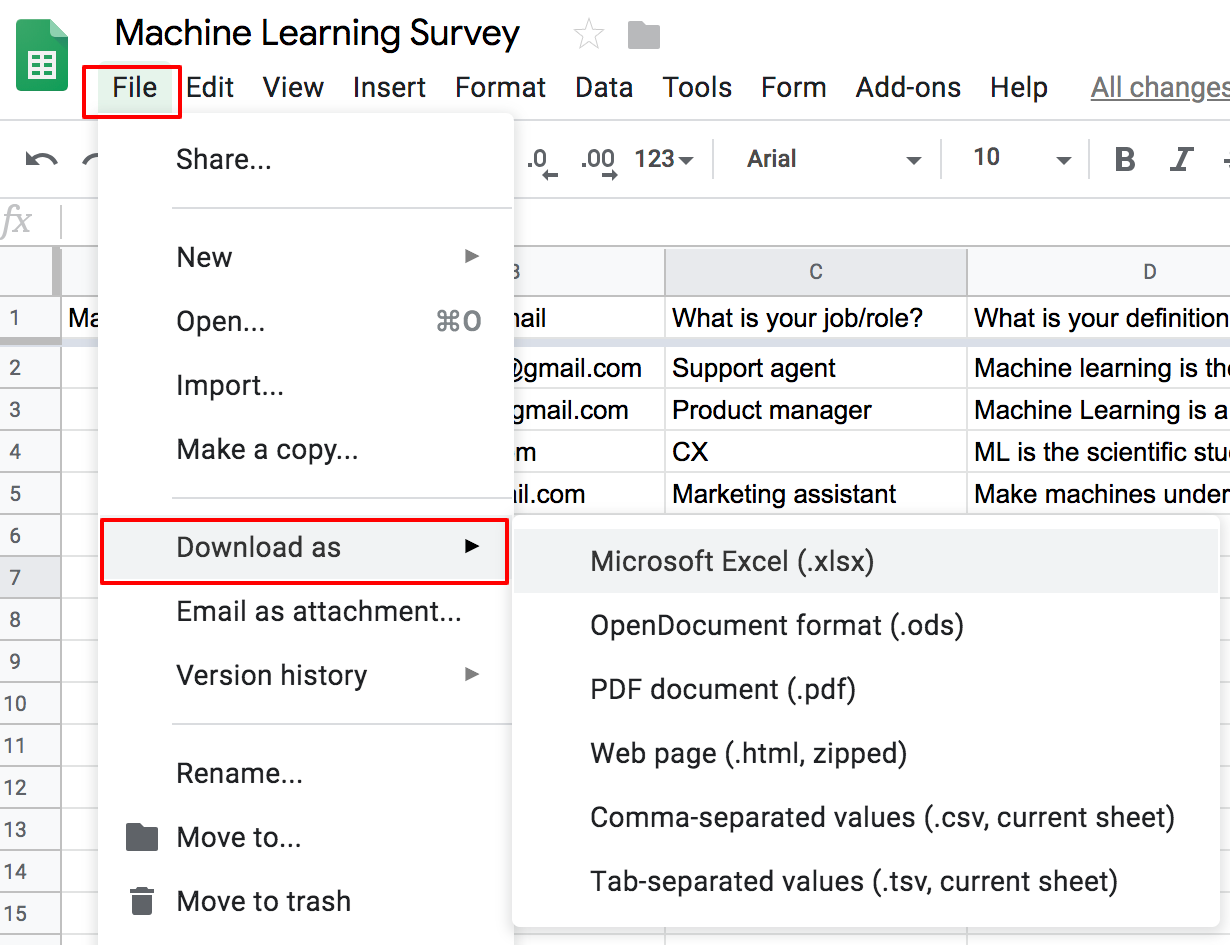The image size is (1230, 945).
Task: Apply italic formatting with I icon
Action: tap(1182, 159)
